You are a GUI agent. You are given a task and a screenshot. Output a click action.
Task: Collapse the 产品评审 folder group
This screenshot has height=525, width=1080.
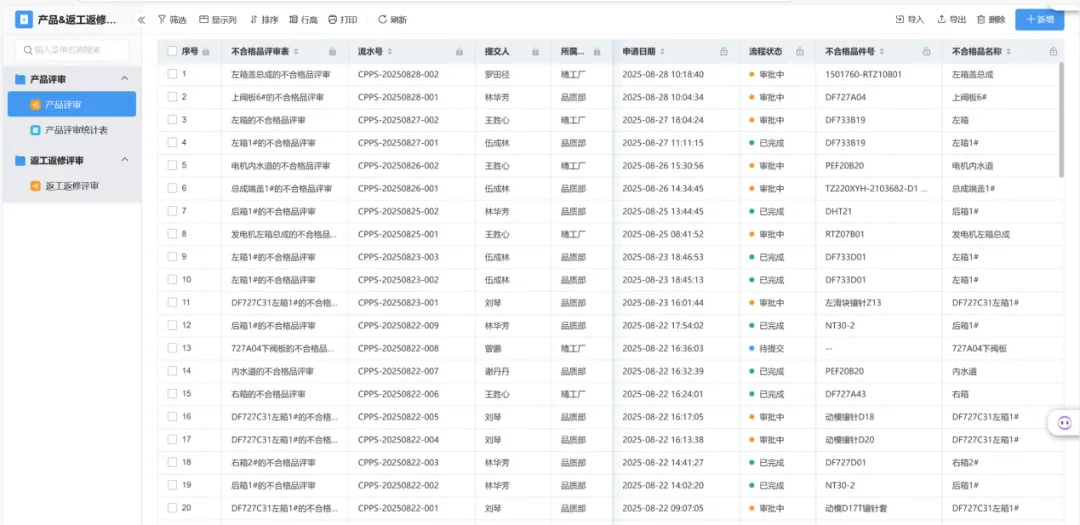coord(125,79)
